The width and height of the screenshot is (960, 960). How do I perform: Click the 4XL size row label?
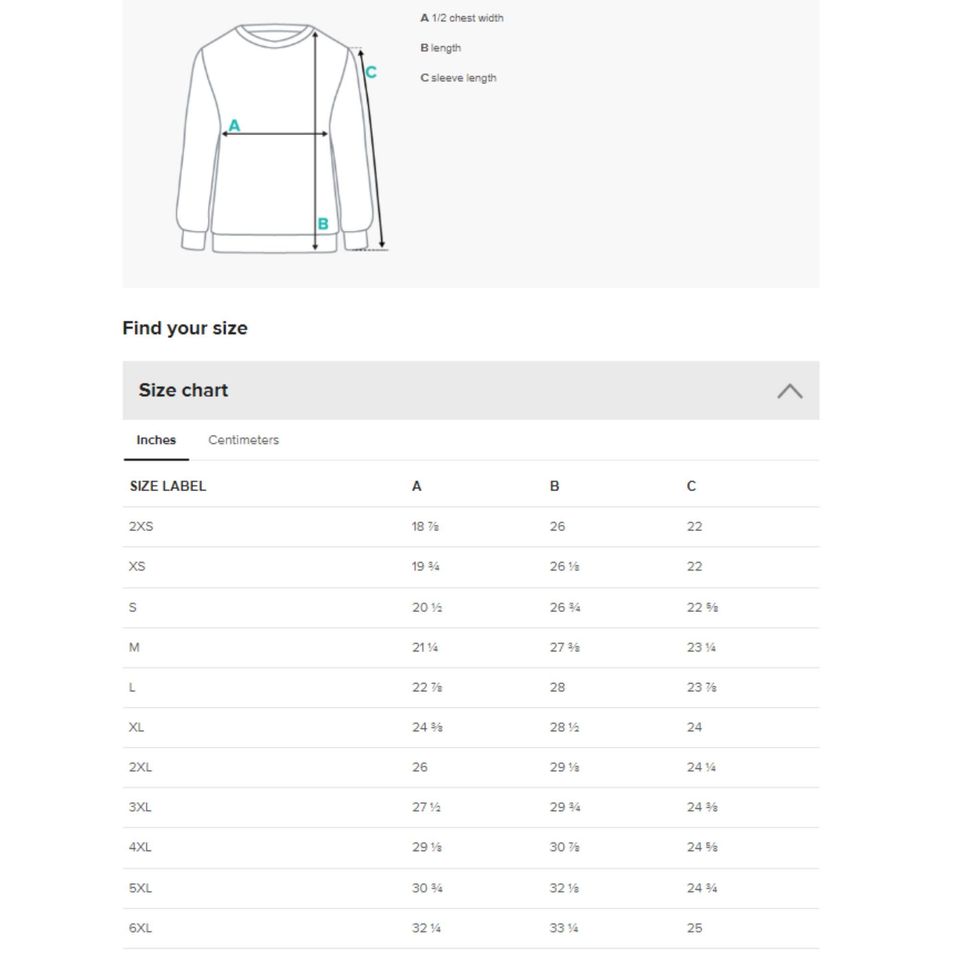point(141,847)
